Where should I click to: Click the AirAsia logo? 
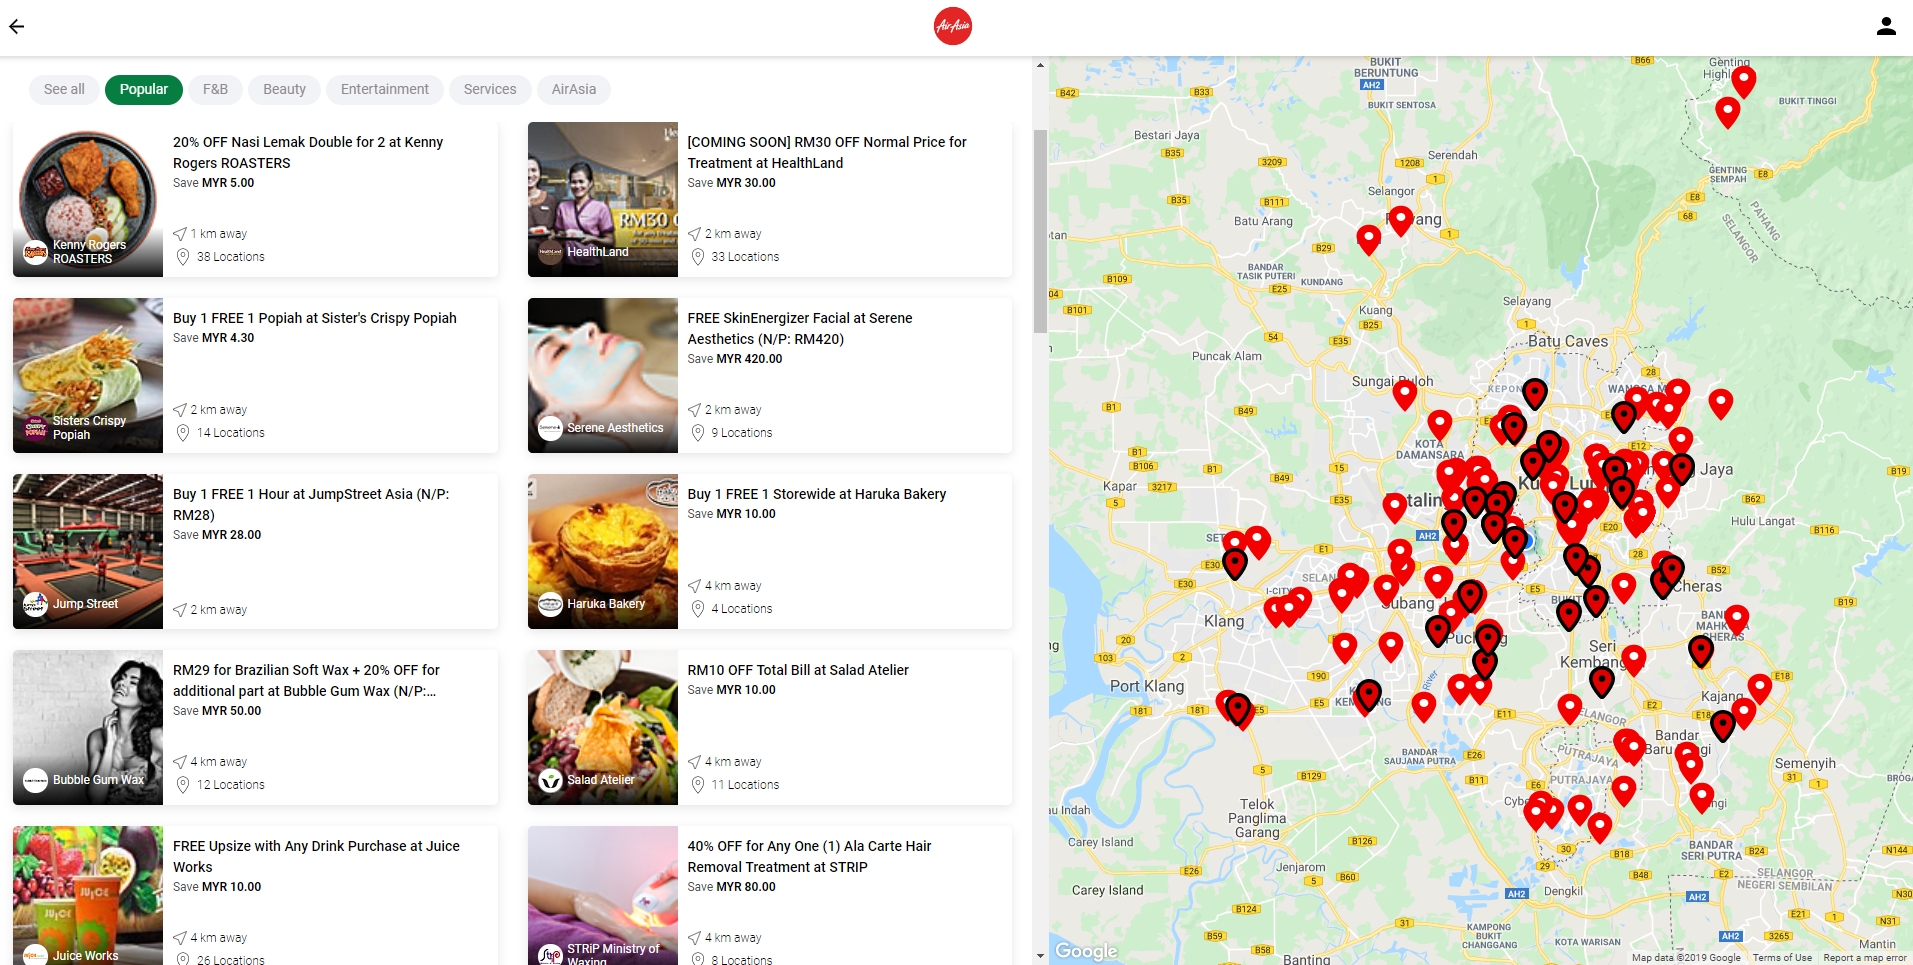953,26
